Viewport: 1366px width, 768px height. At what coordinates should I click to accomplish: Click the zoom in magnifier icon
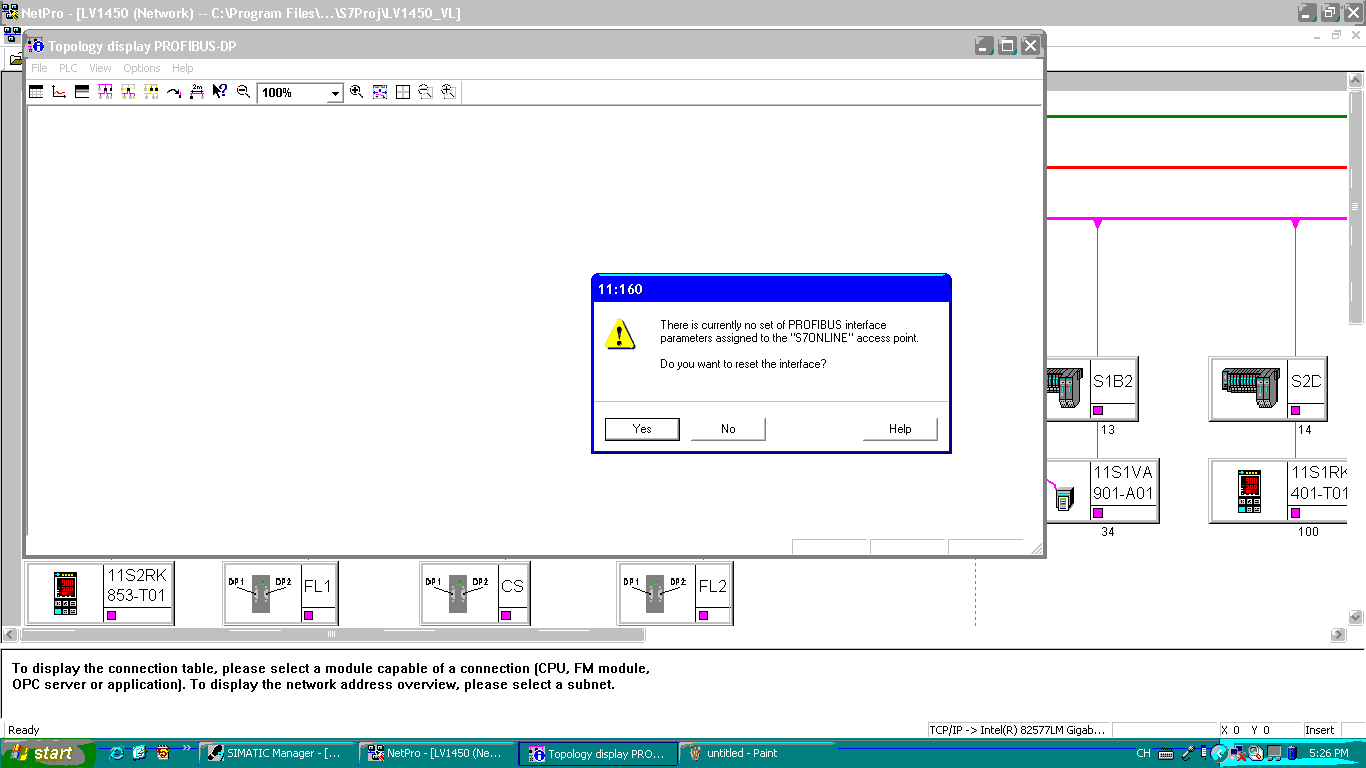(356, 92)
